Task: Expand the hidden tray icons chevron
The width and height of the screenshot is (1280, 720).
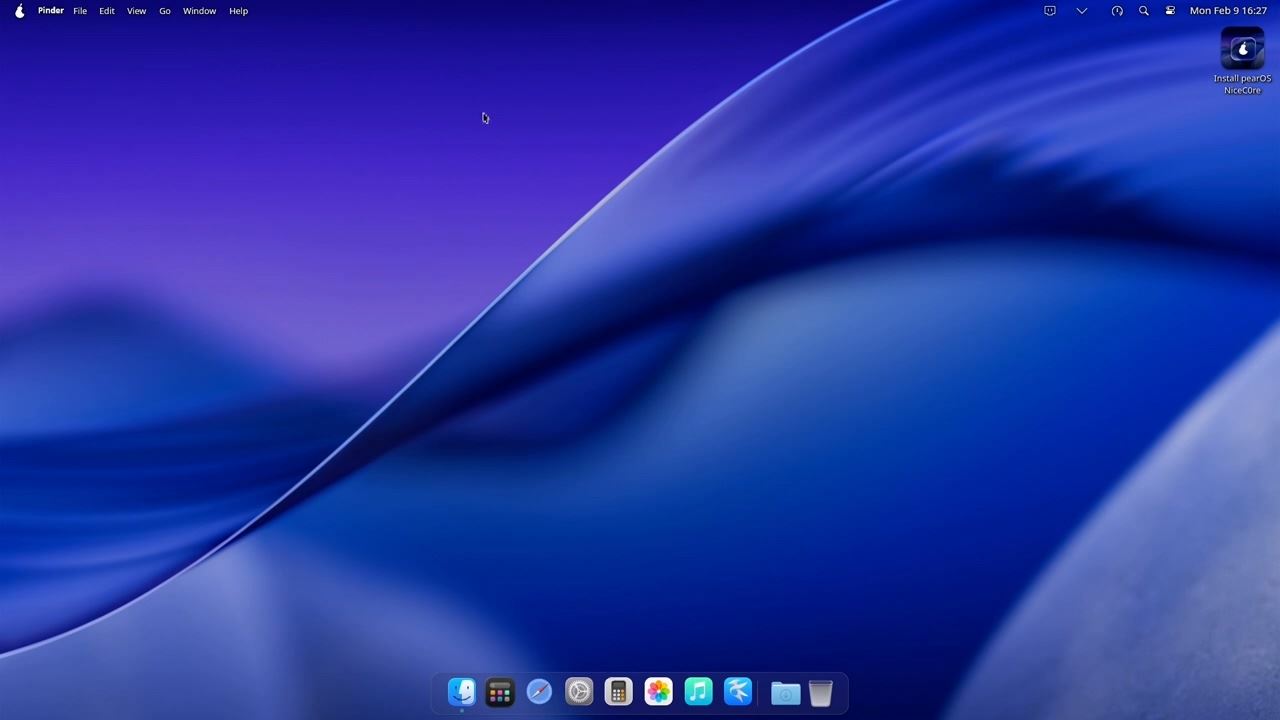Action: pyautogui.click(x=1081, y=11)
